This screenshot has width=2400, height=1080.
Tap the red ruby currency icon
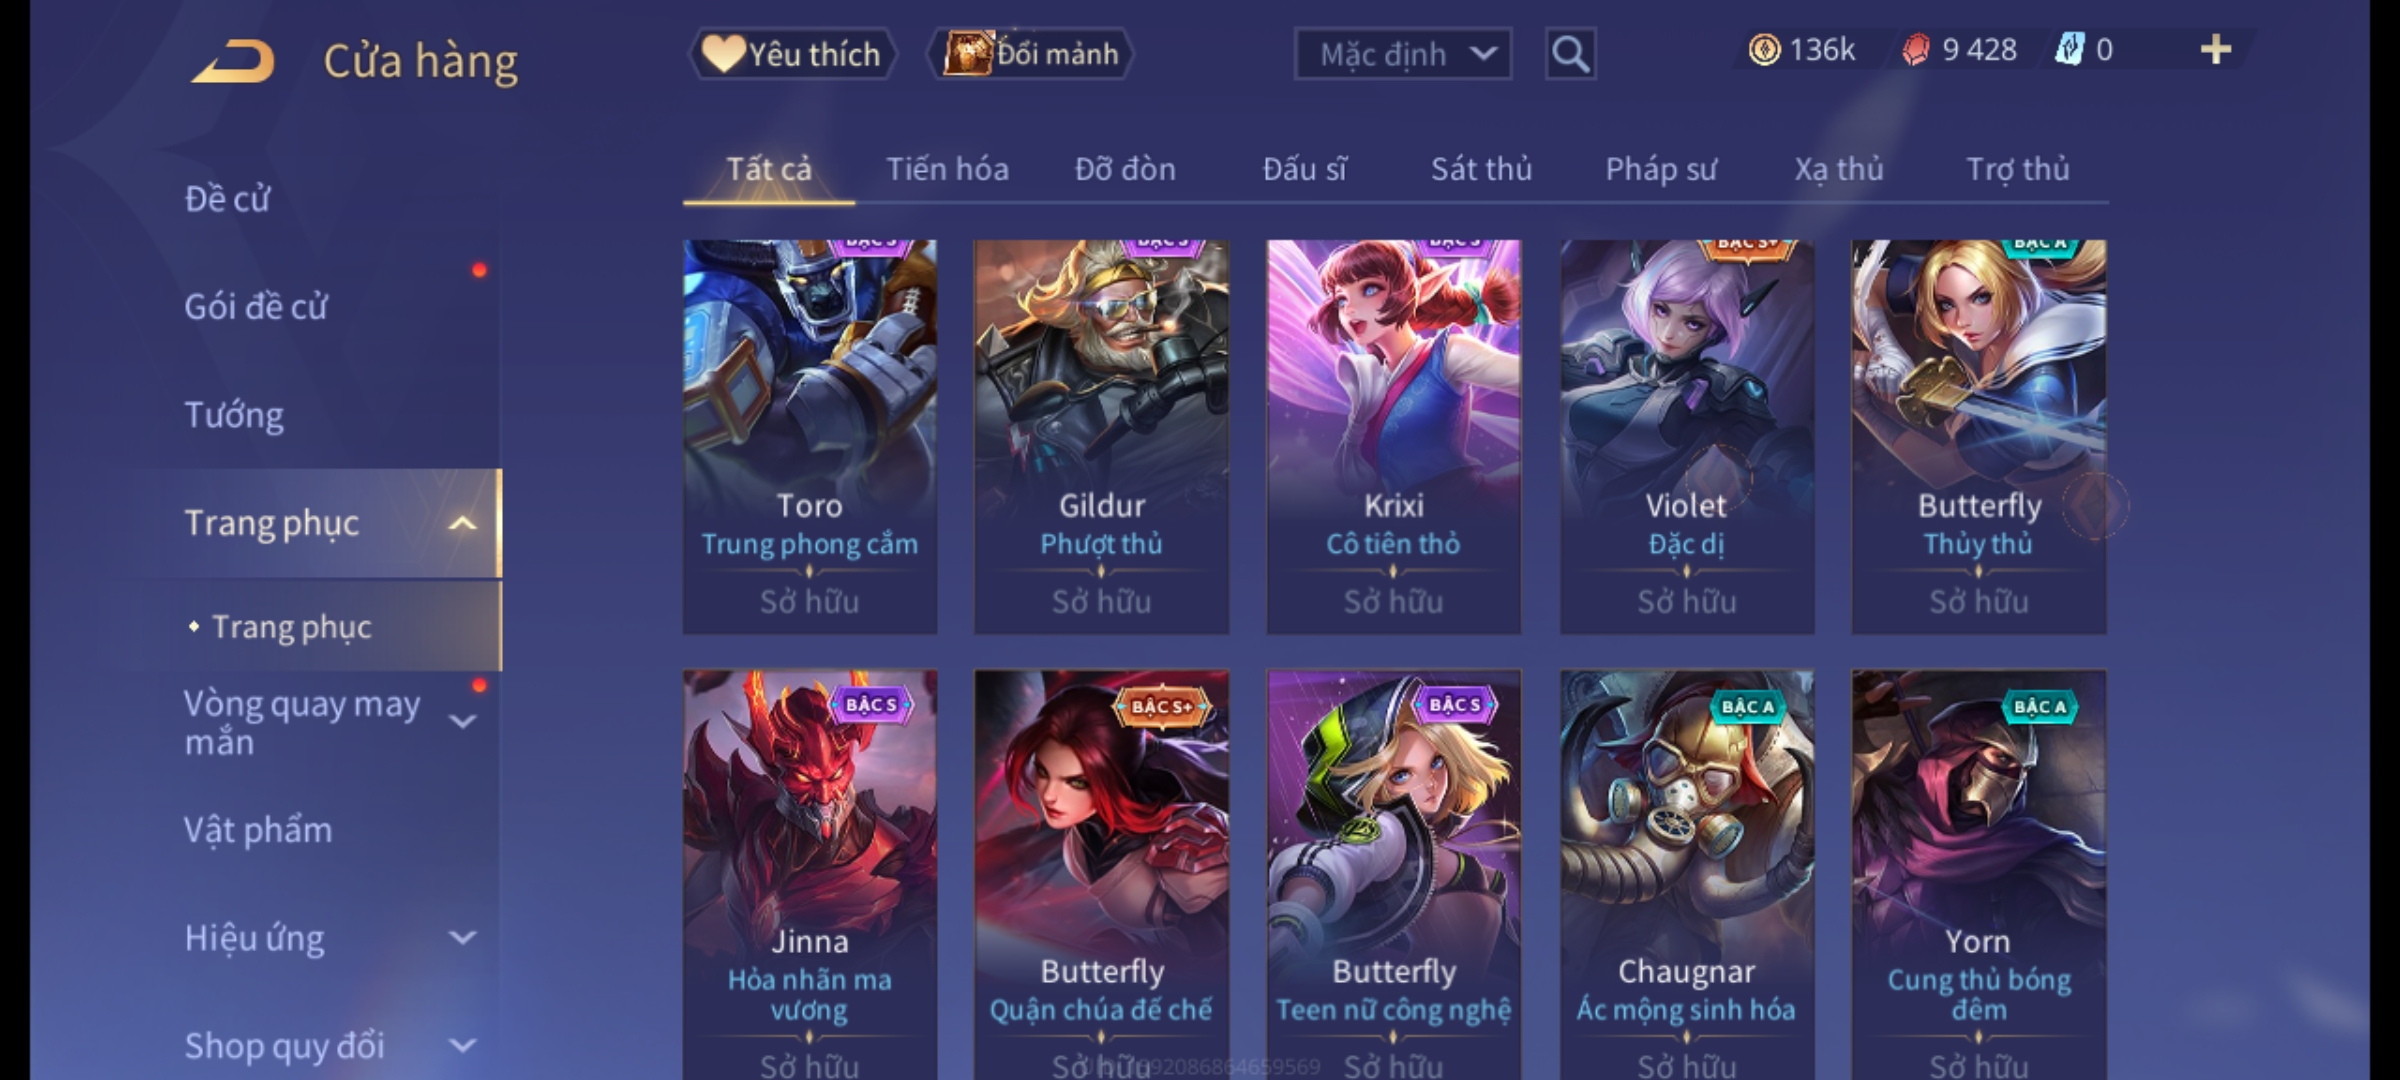pos(1915,50)
